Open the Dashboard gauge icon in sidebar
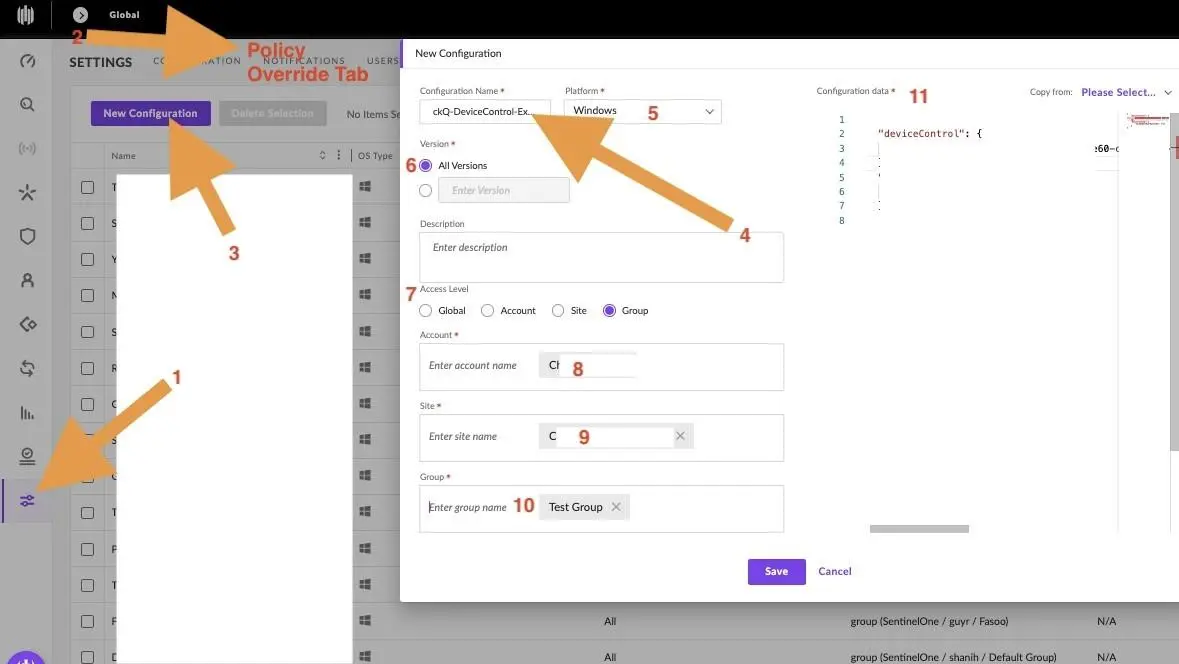The height and width of the screenshot is (664, 1179). 27,61
